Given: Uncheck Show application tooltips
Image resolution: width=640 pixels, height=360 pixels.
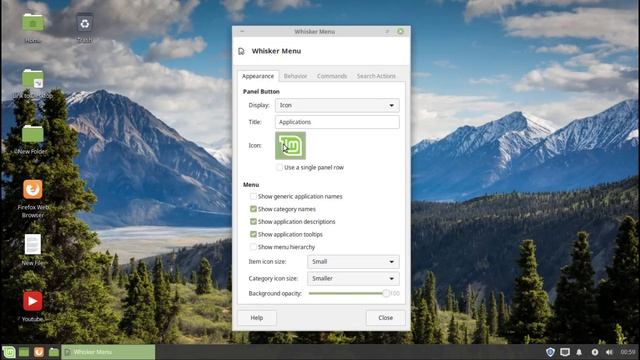Looking at the screenshot, I should point(253,234).
